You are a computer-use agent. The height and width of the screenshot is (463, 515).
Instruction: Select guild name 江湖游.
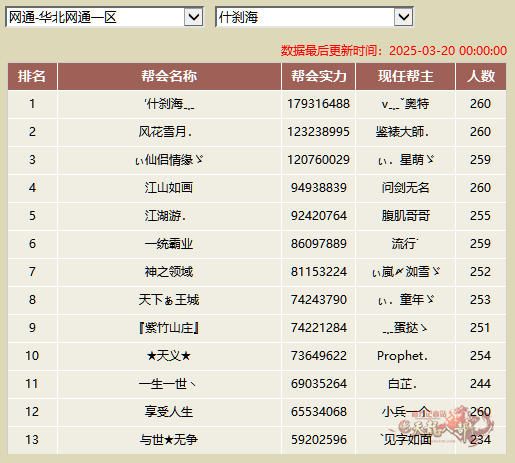165,216
